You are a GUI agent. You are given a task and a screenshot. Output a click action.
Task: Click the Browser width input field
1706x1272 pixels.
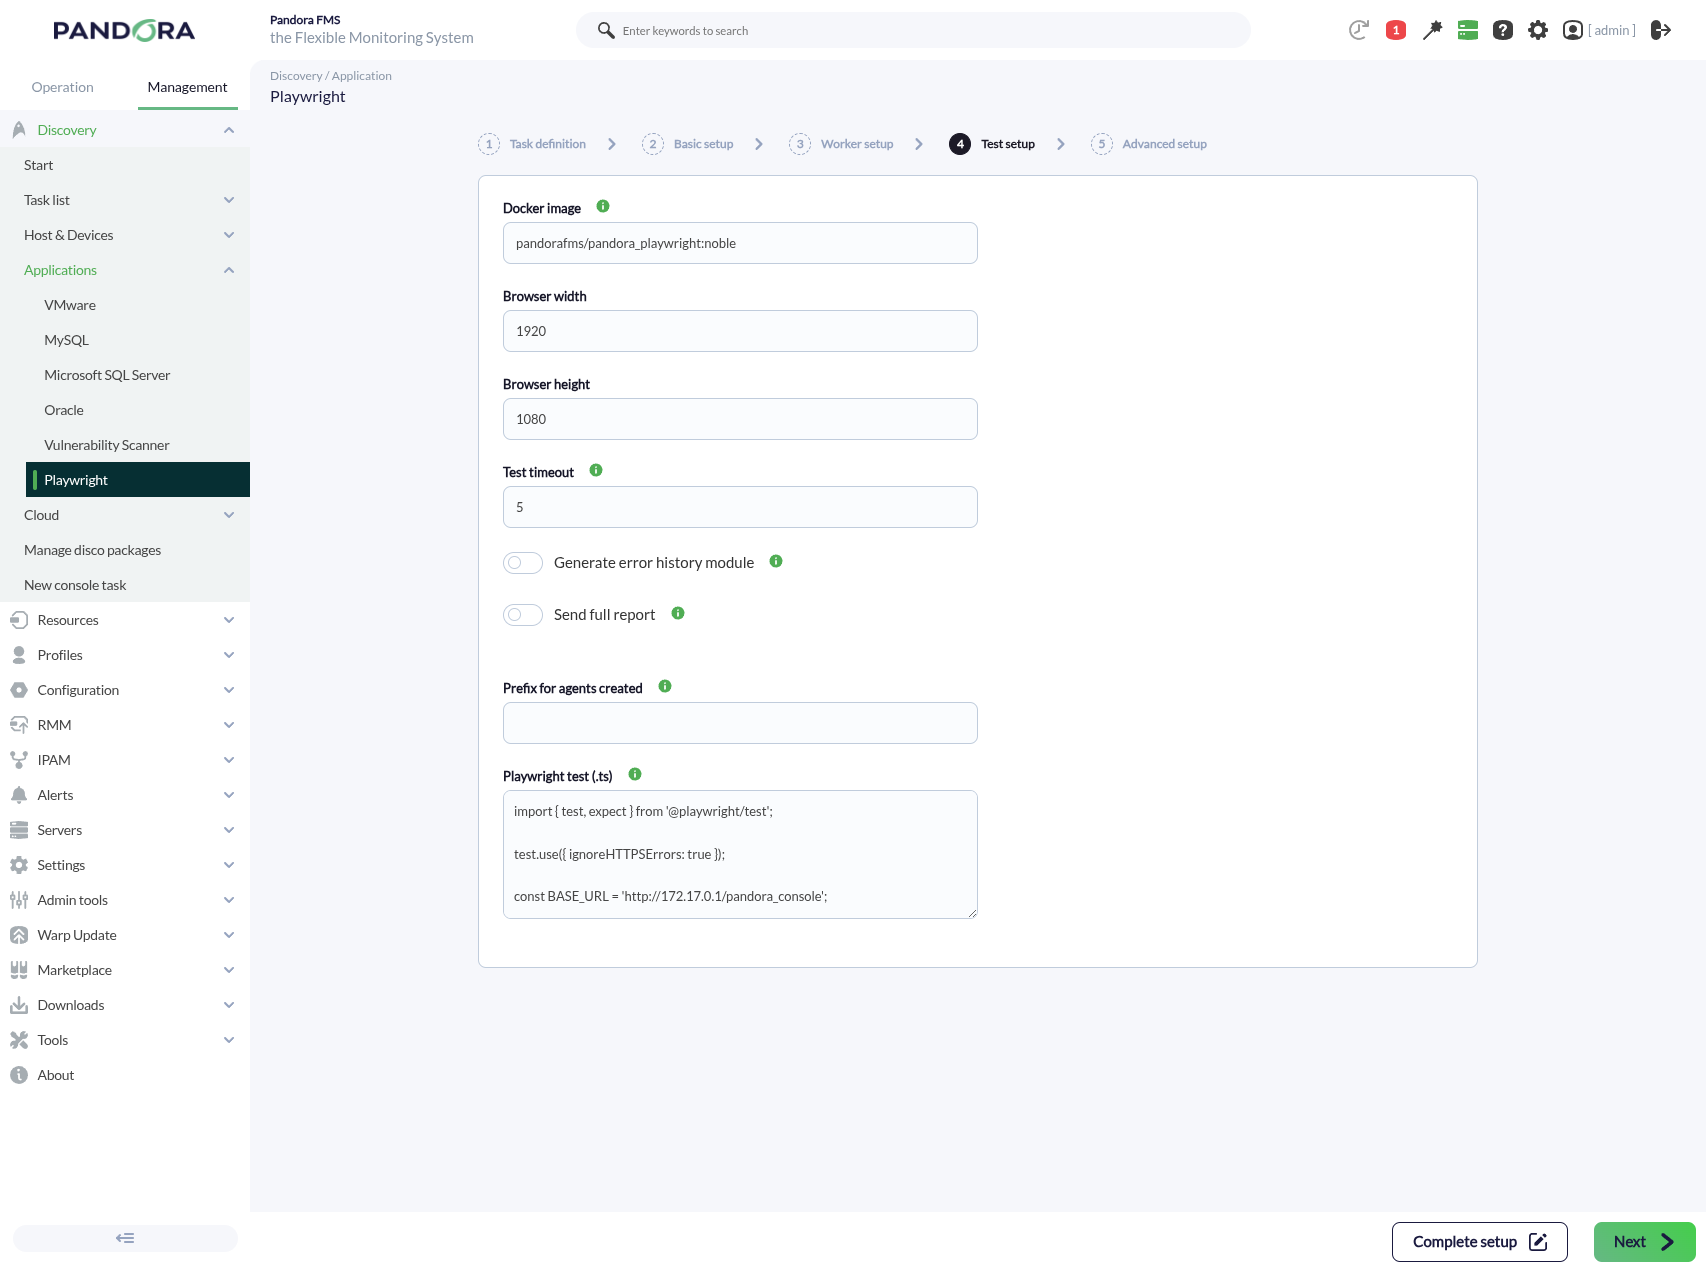(740, 331)
